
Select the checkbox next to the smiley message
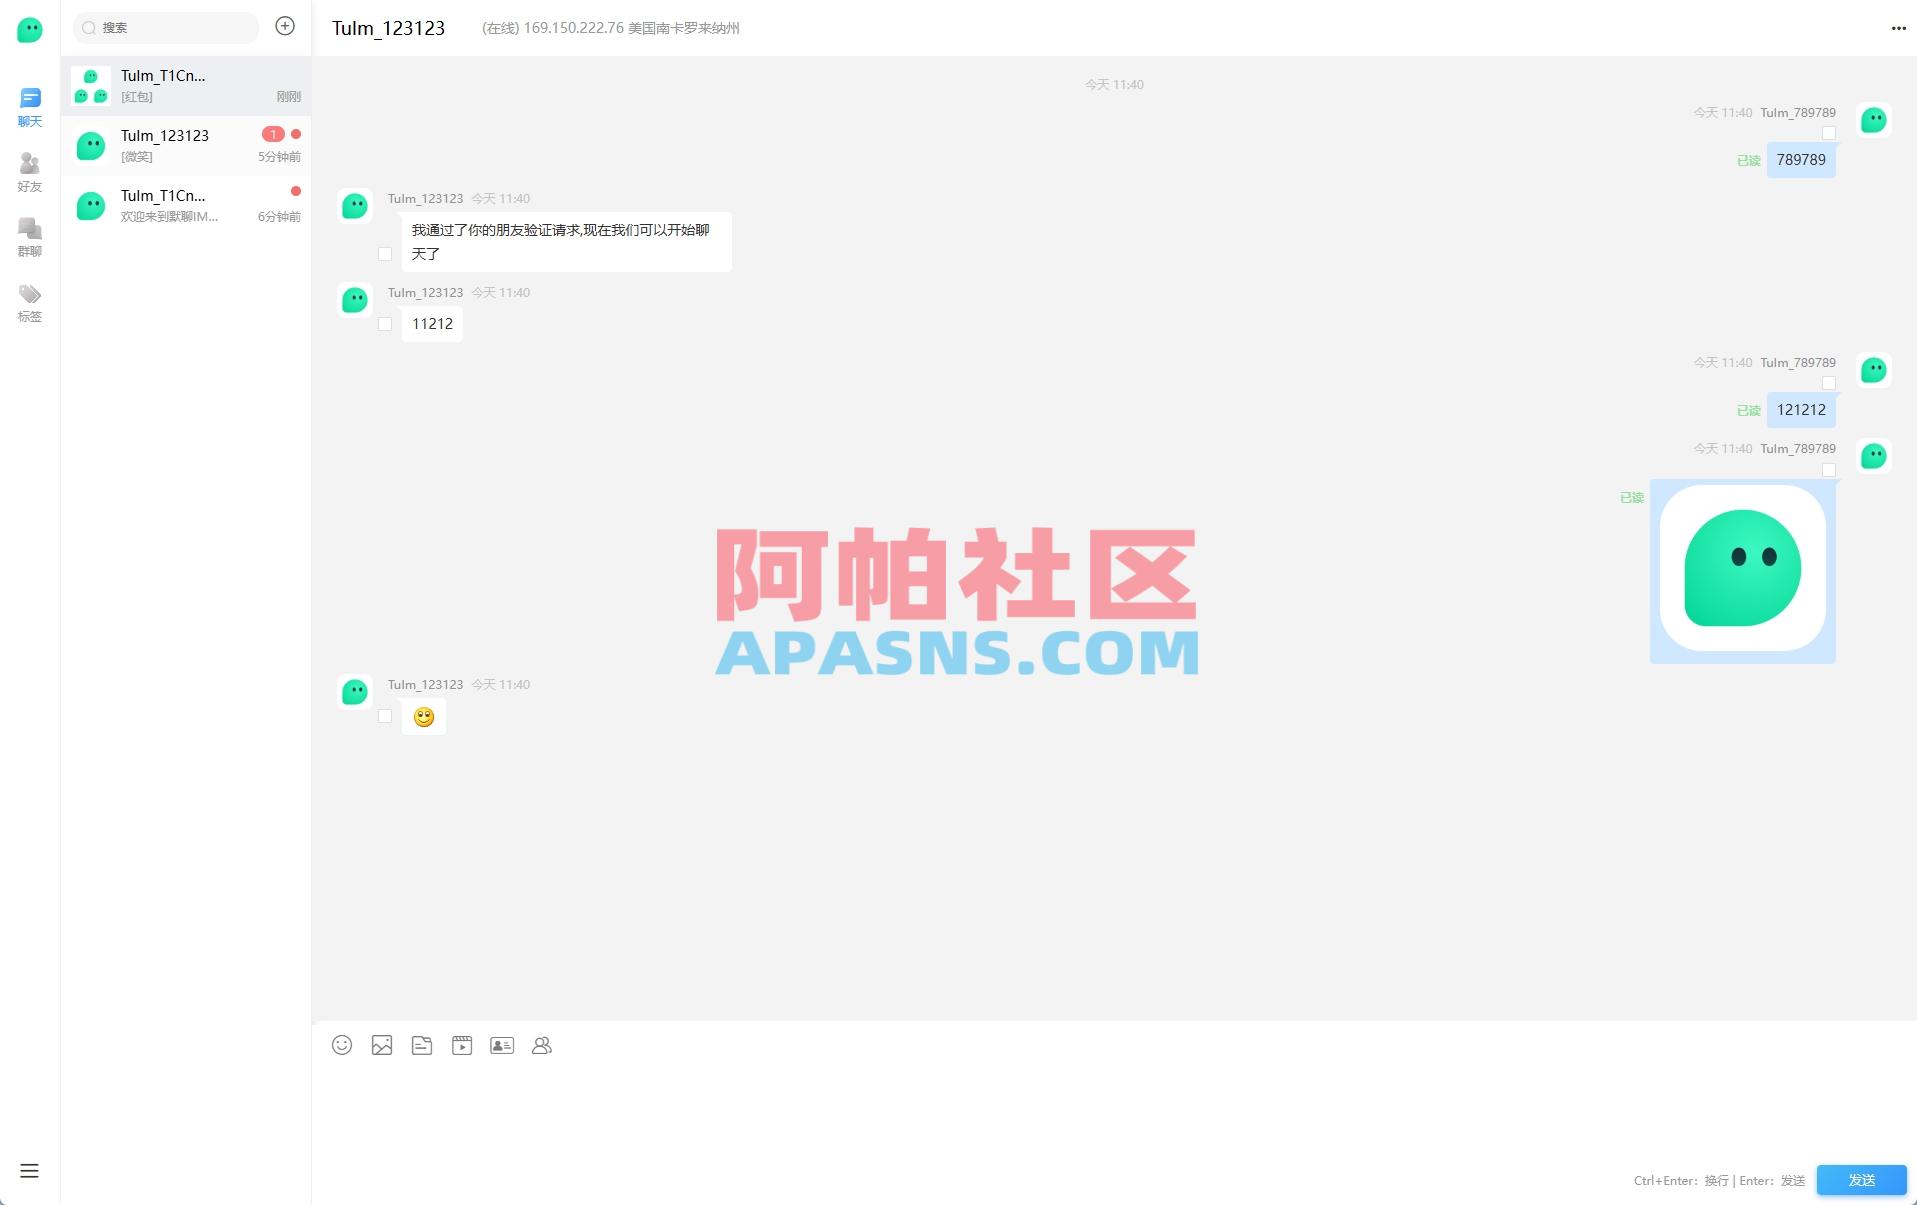[x=386, y=716]
